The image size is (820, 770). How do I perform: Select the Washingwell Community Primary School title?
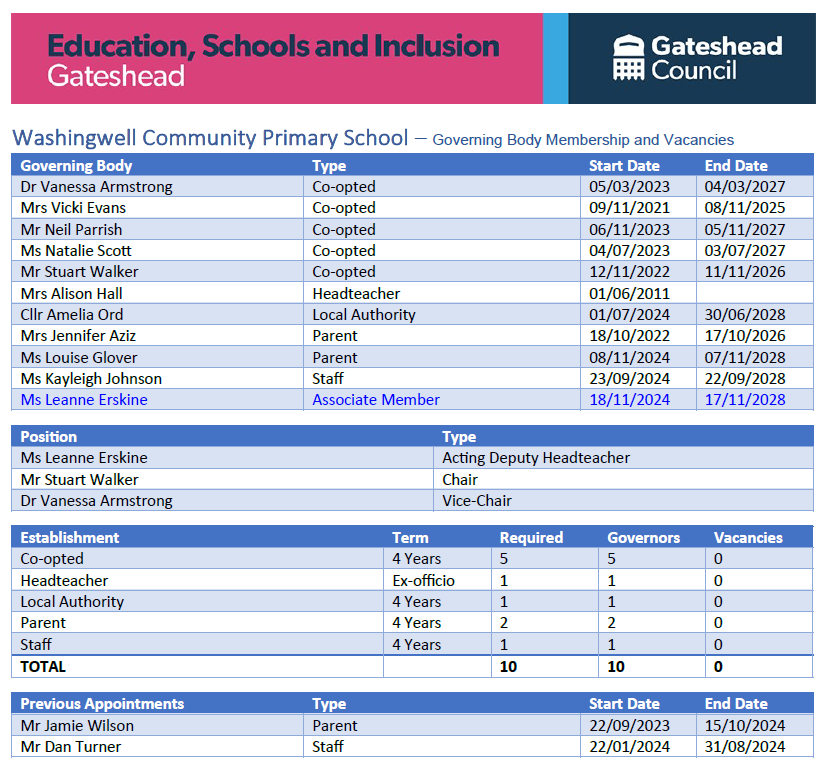pos(210,138)
